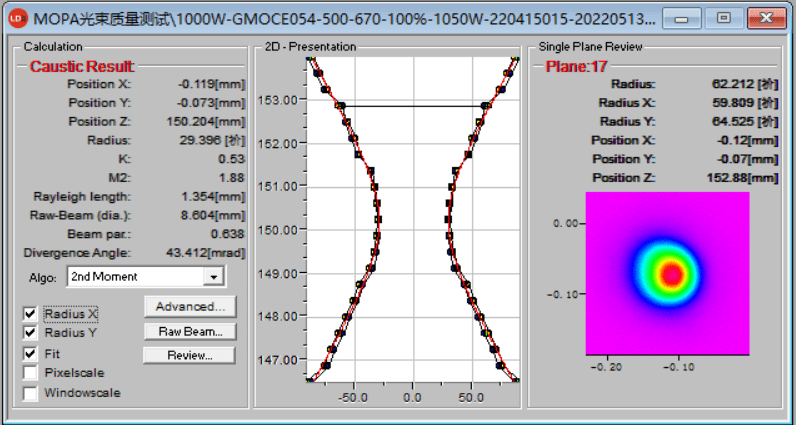Enable the Windowscale checkbox
Image resolution: width=796 pixels, height=425 pixels.
(x=30, y=393)
